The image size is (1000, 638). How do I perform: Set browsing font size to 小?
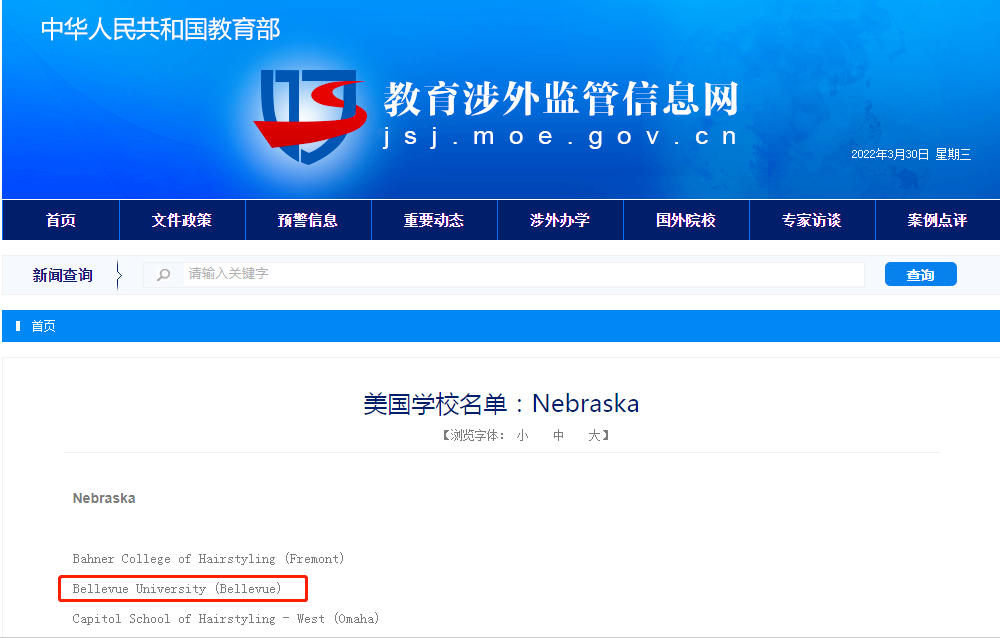click(522, 435)
